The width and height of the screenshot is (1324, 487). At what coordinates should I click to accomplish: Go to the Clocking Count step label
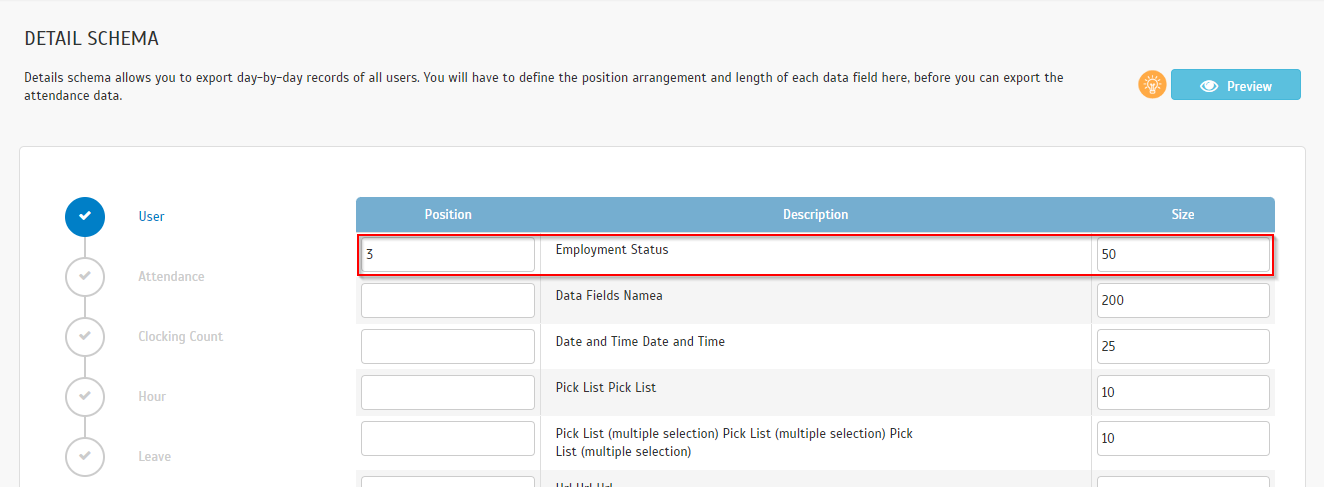tap(180, 336)
